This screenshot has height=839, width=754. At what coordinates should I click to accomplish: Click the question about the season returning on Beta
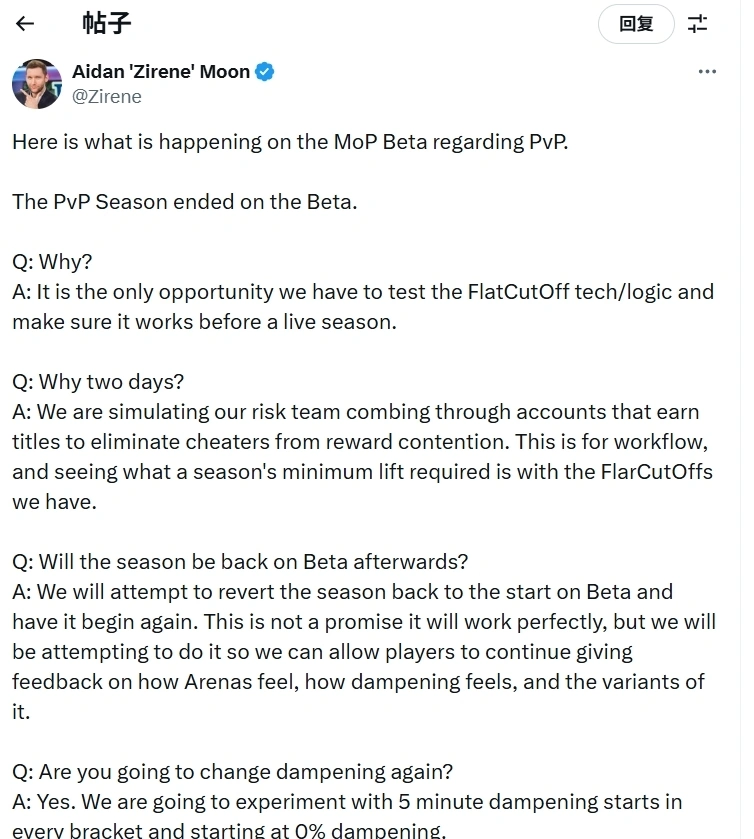[x=240, y=562]
